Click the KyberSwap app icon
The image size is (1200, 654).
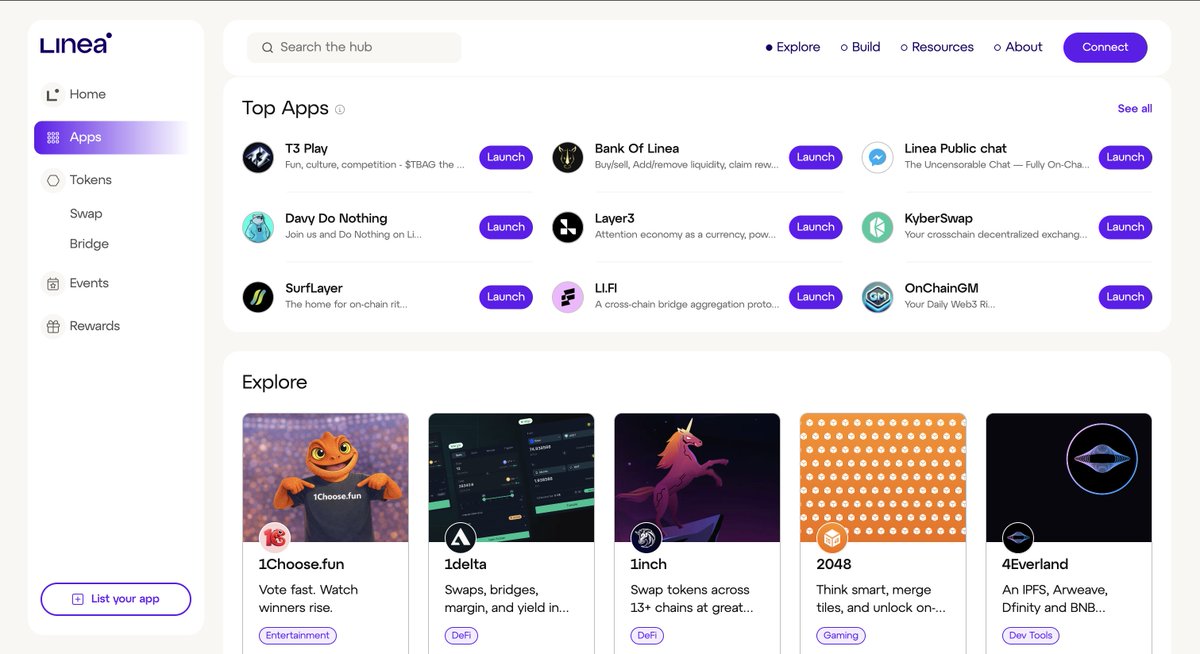point(877,227)
